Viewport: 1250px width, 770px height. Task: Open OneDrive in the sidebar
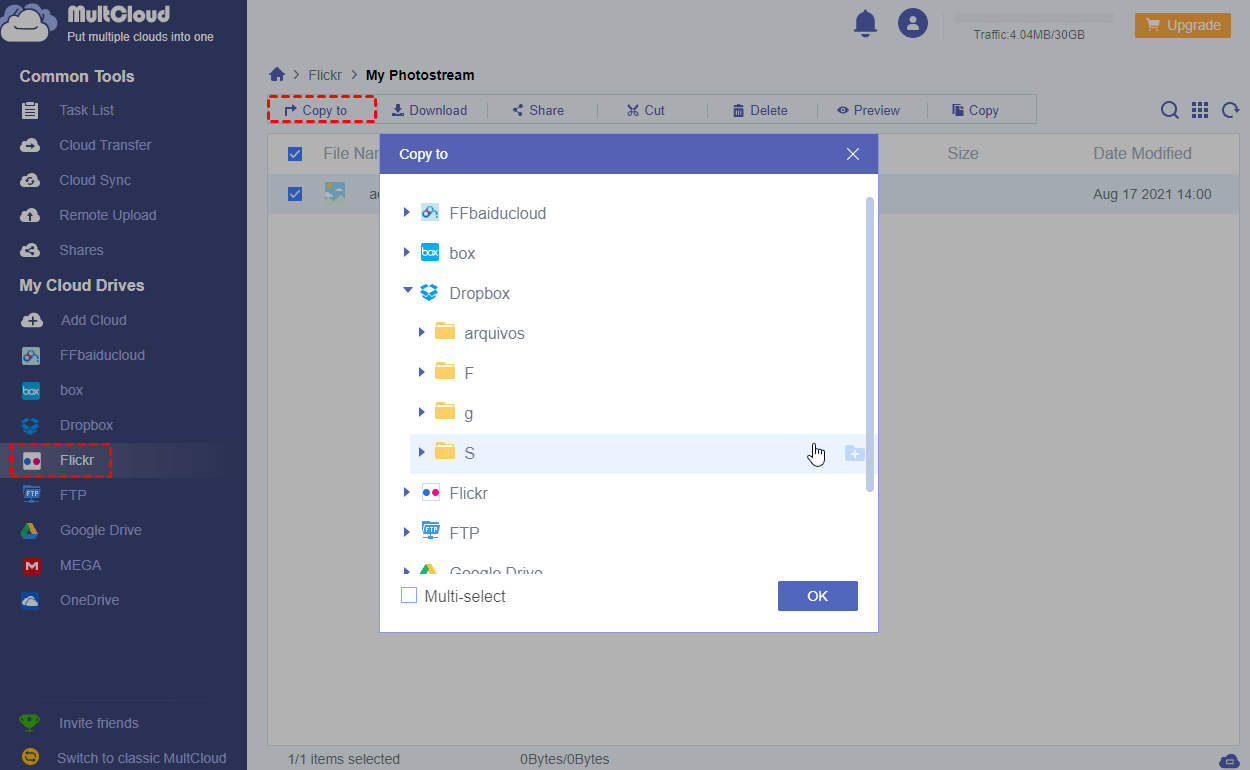89,600
